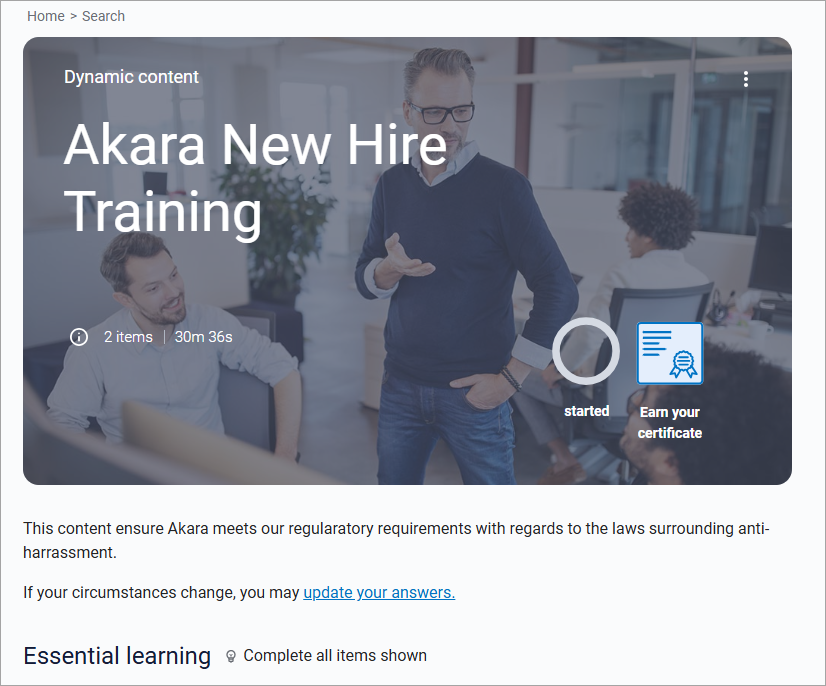Click the Dynamic content label
This screenshot has height=686, width=826.
click(131, 77)
